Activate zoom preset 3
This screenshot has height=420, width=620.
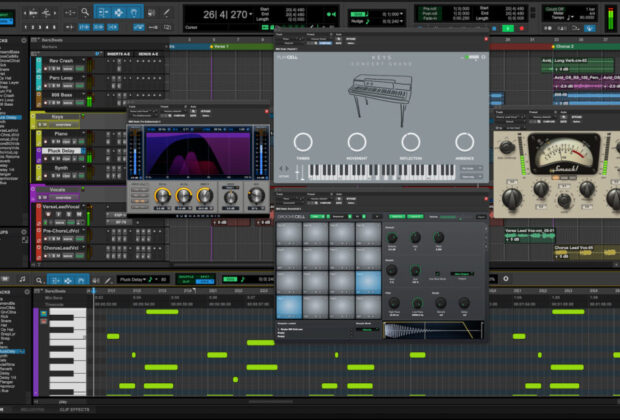point(40,27)
